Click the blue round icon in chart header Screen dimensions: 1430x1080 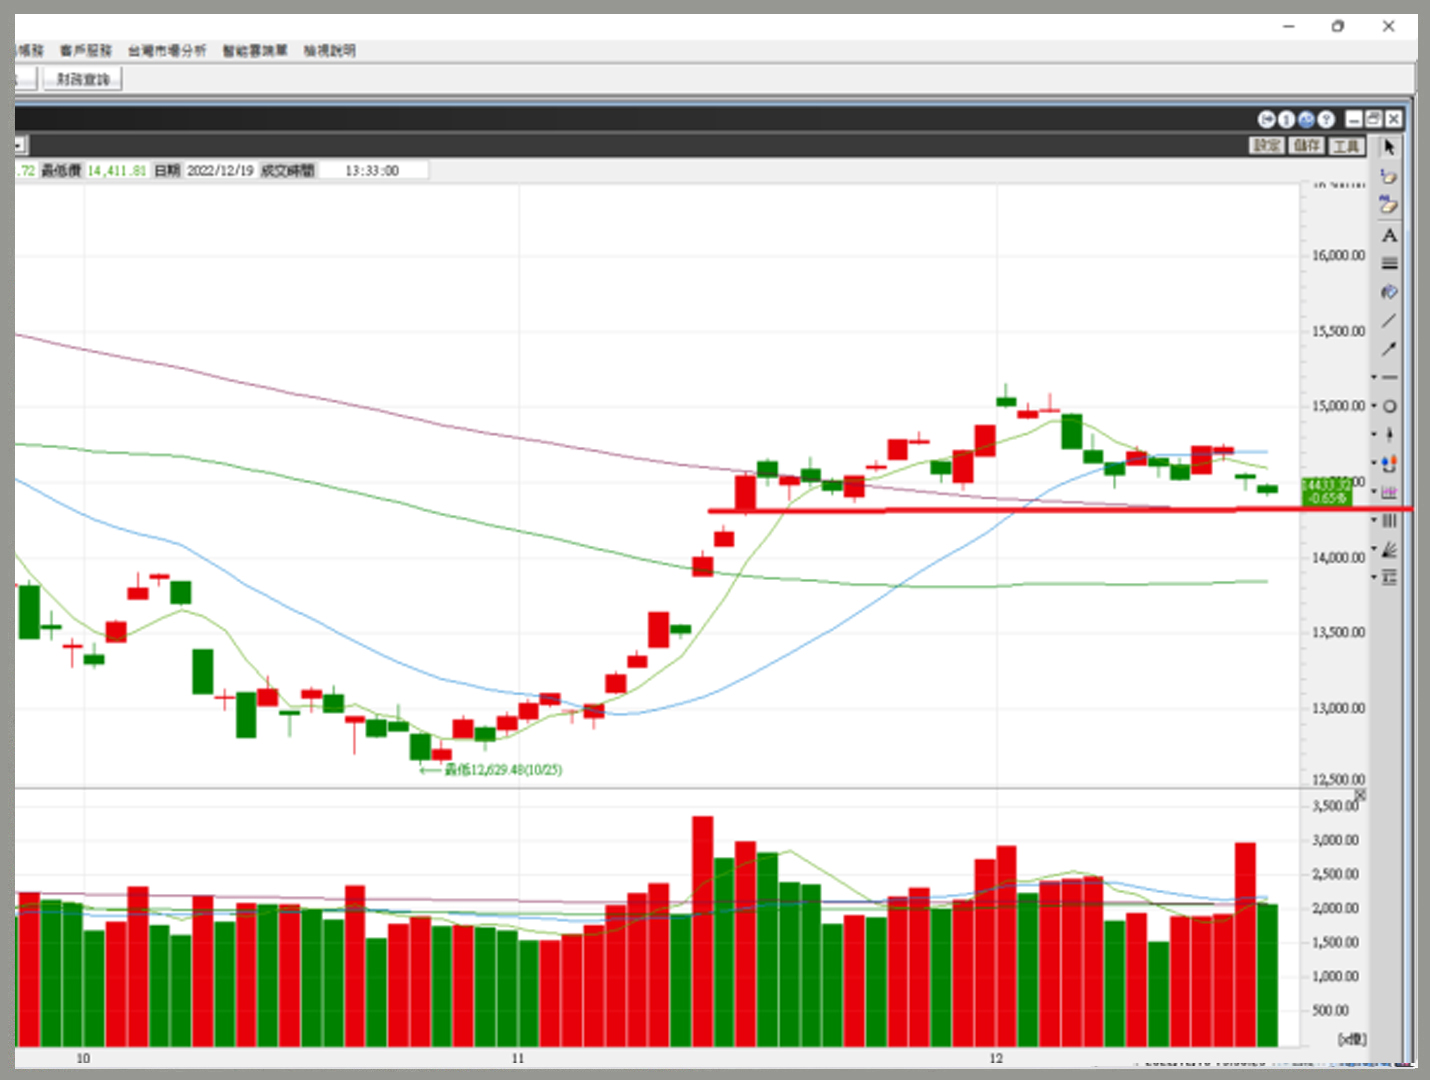(x=1306, y=120)
